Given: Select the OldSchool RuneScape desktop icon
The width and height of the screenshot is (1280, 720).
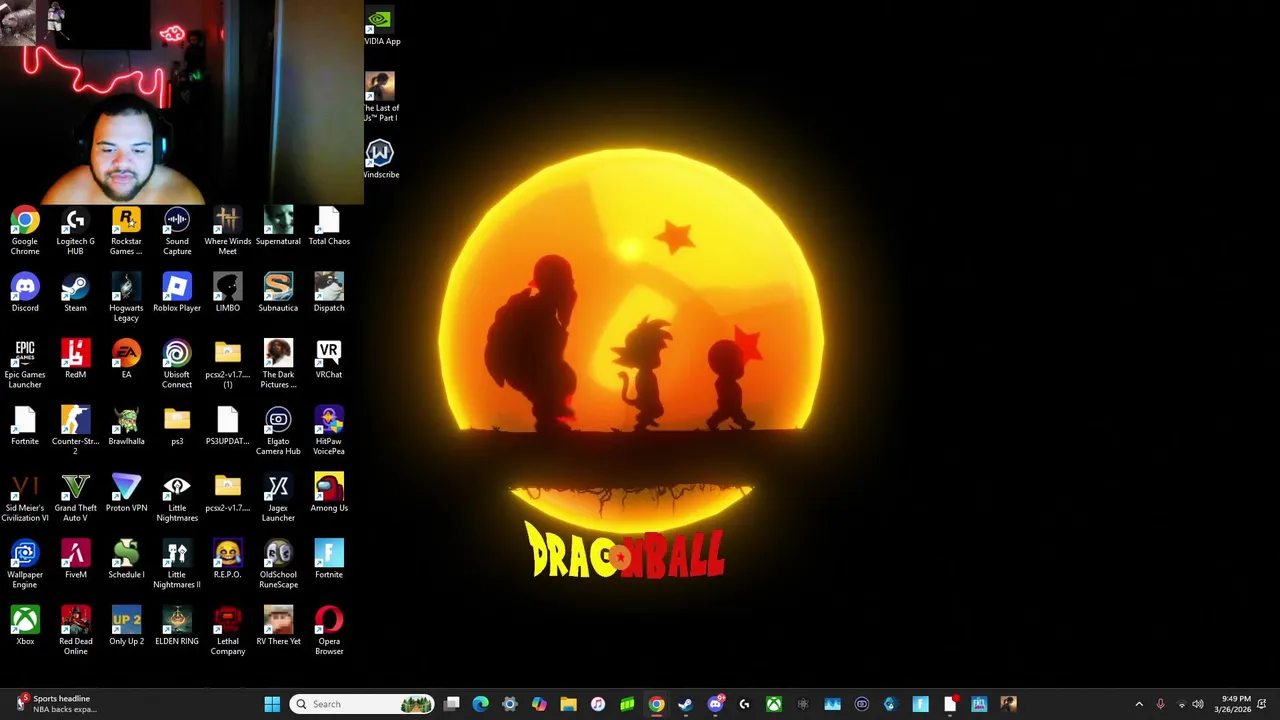Looking at the screenshot, I should [278, 564].
